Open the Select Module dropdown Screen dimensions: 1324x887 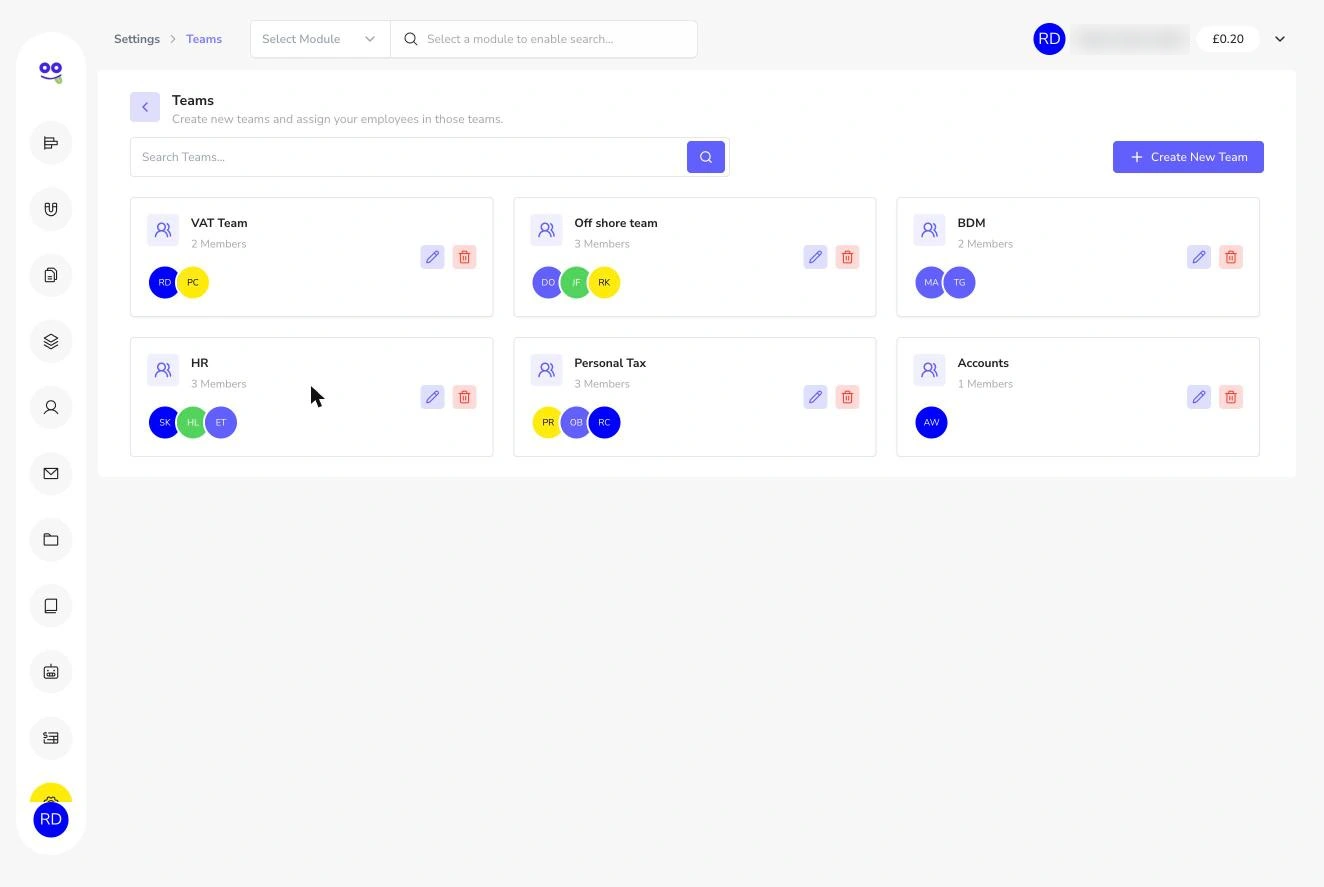pos(320,39)
